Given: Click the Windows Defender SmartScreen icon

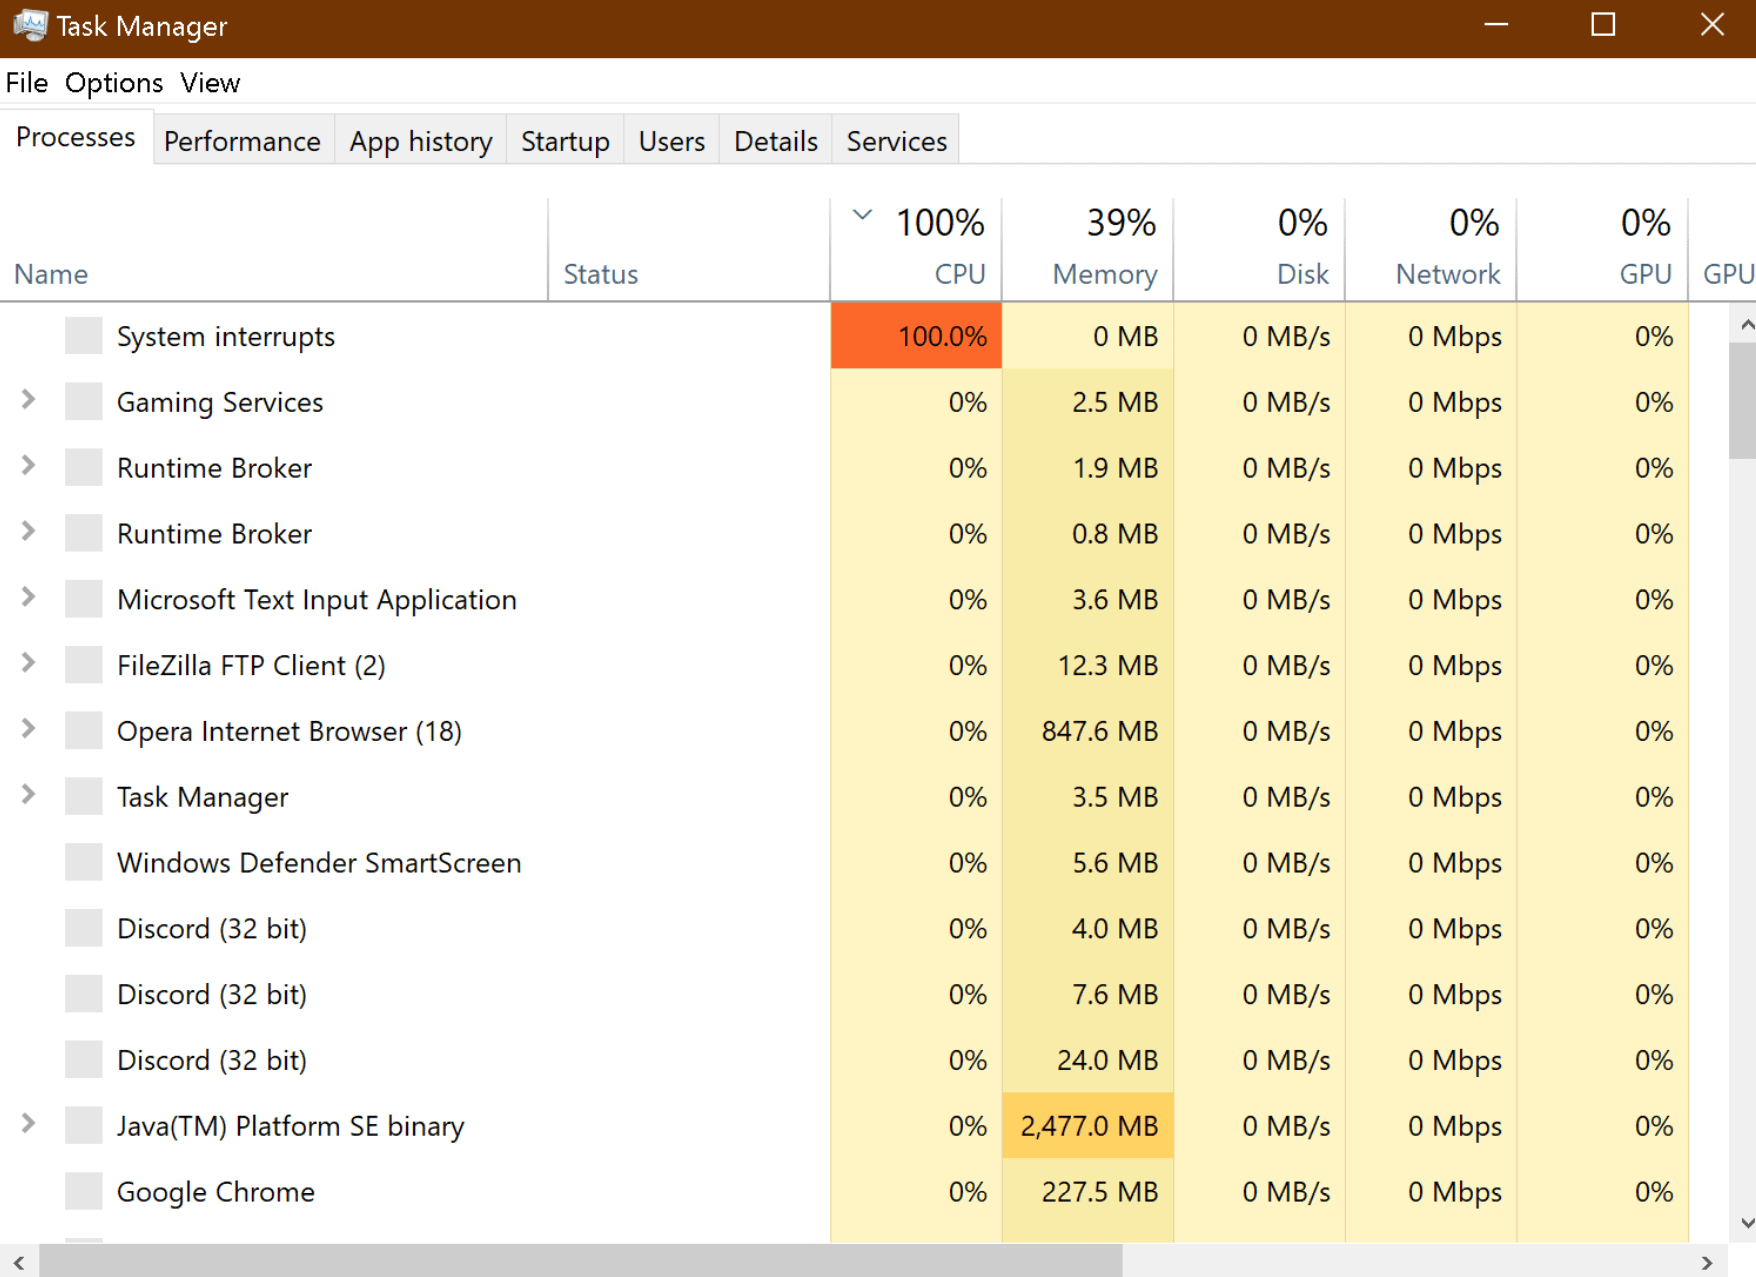Looking at the screenshot, I should point(84,862).
